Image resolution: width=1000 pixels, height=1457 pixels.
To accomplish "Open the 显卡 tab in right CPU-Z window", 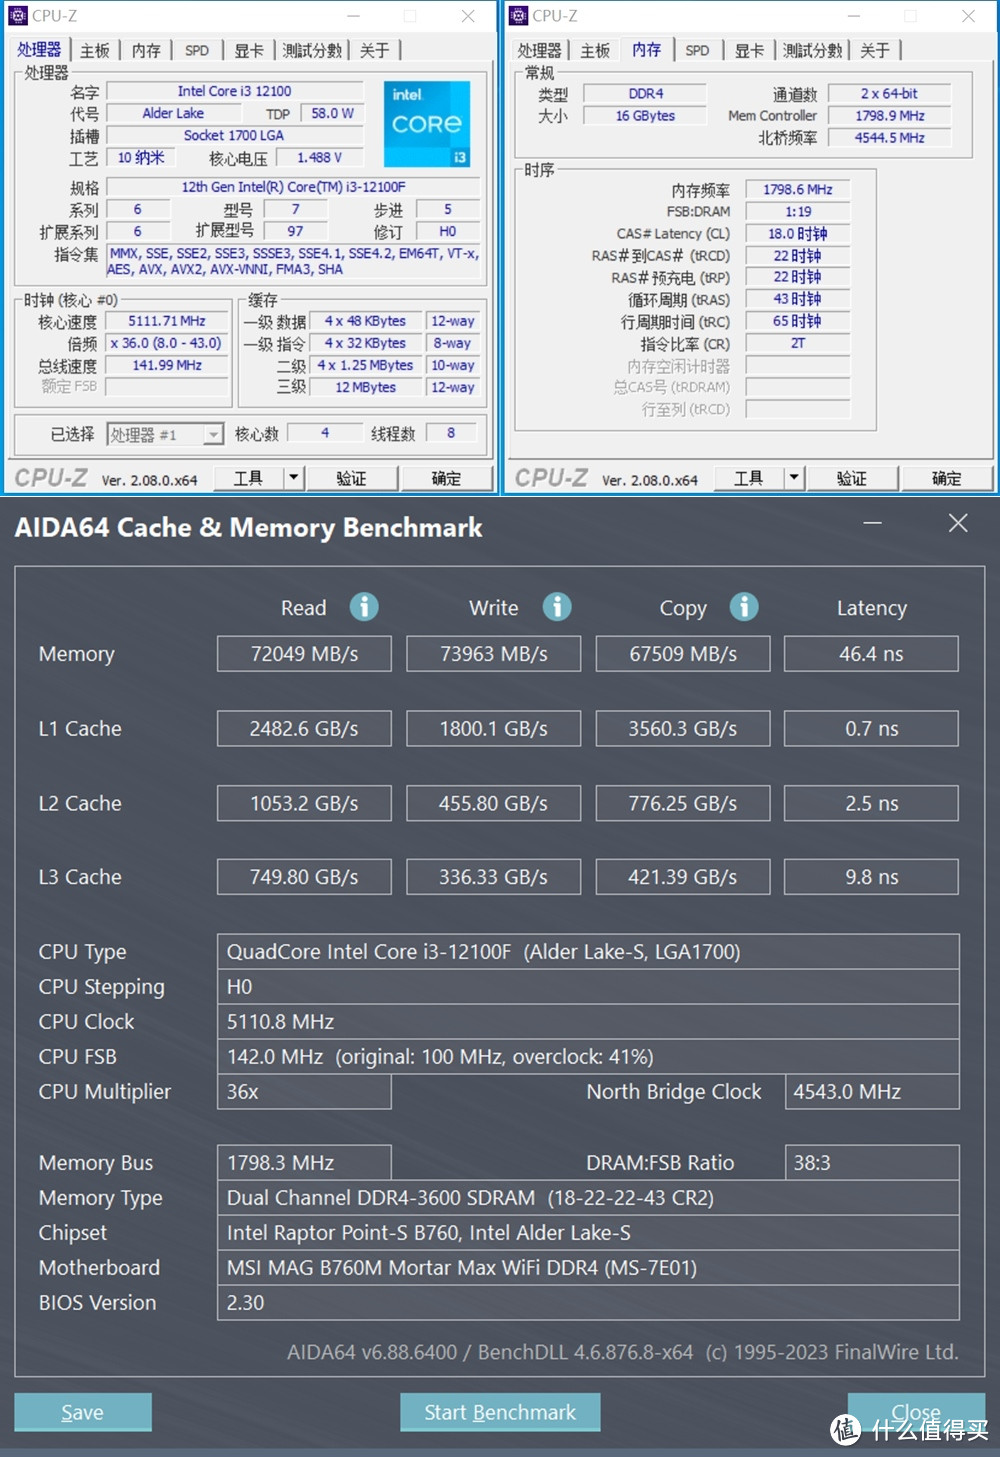I will tap(749, 50).
